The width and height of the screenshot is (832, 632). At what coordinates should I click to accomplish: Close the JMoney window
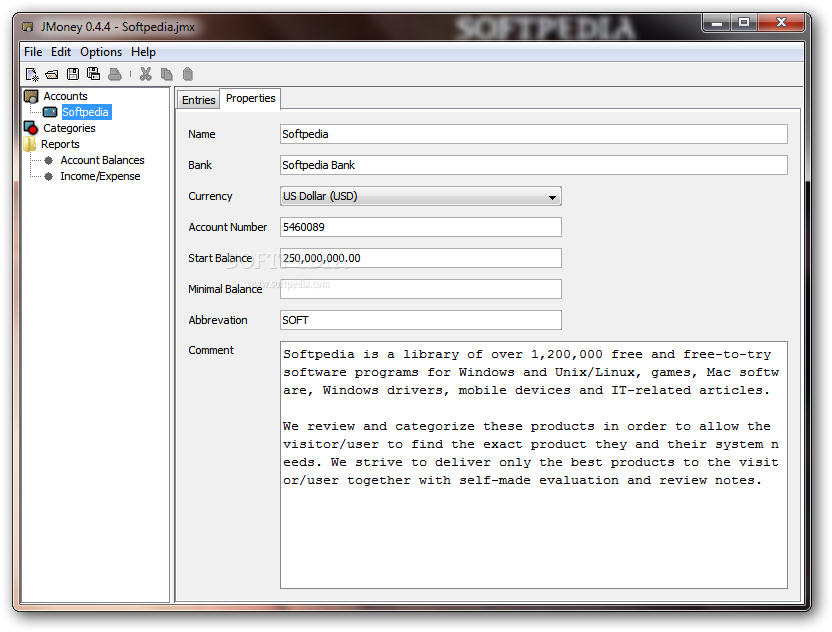point(781,22)
